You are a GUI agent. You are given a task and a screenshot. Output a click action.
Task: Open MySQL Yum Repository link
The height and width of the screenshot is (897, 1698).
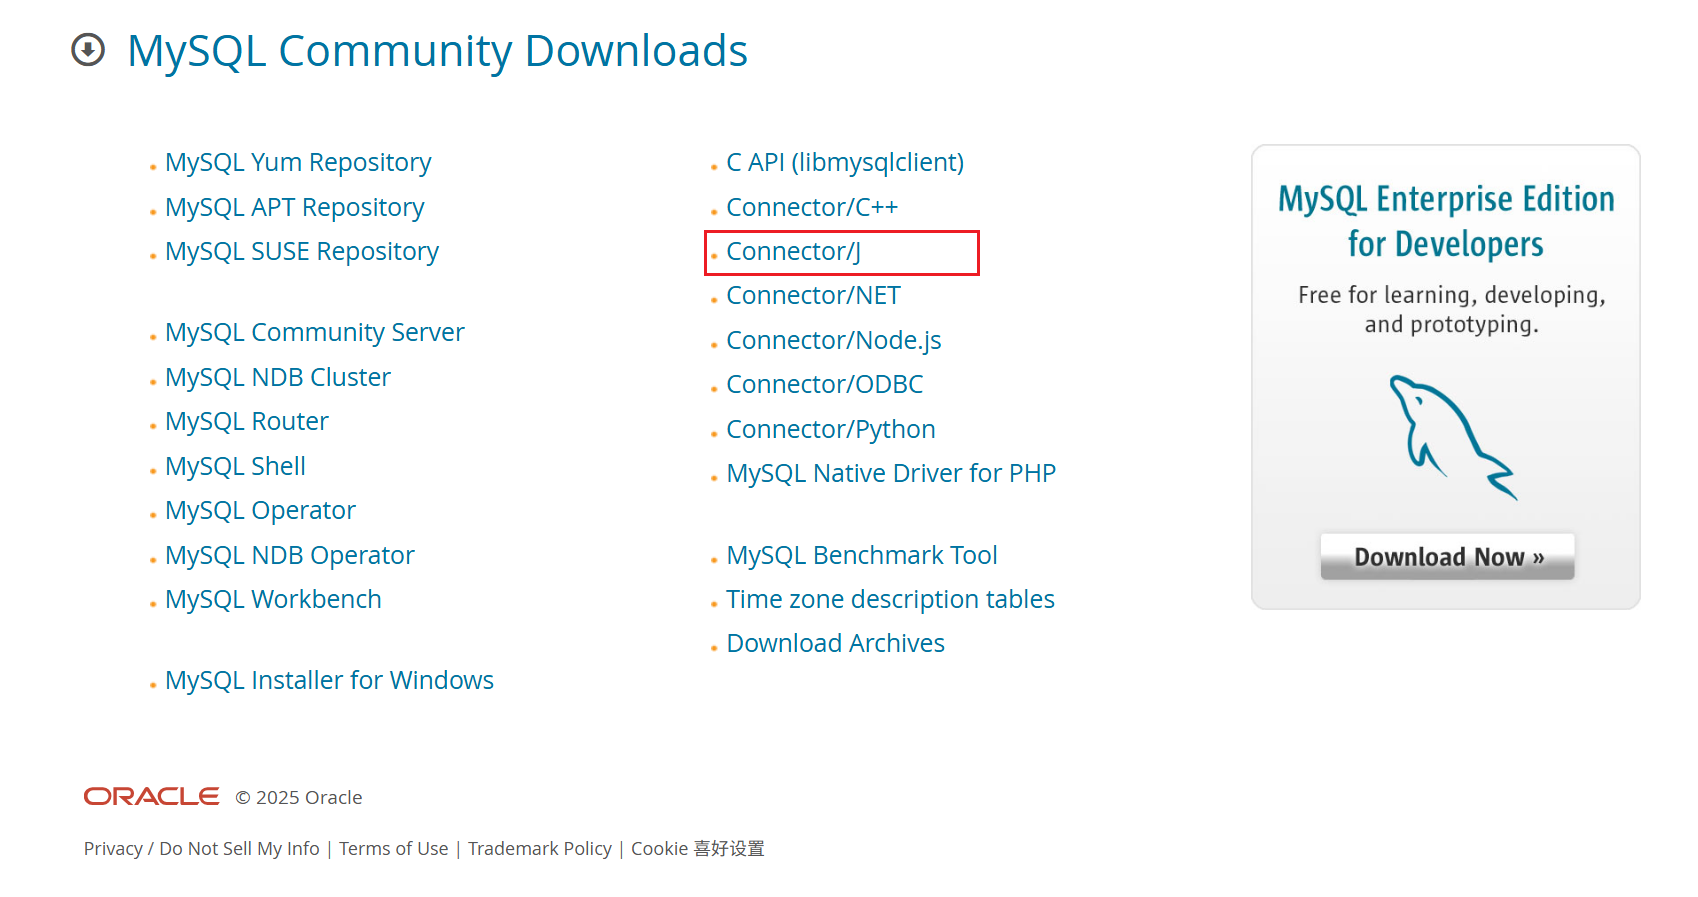(298, 162)
